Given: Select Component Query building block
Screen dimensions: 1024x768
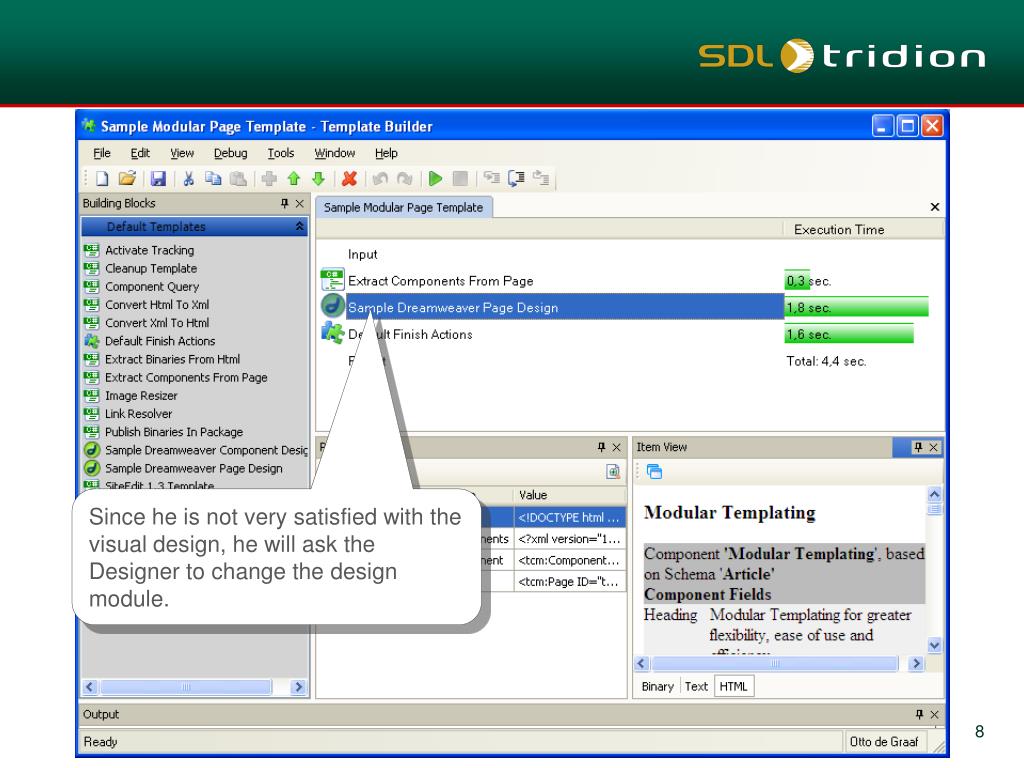Looking at the screenshot, I should [152, 287].
